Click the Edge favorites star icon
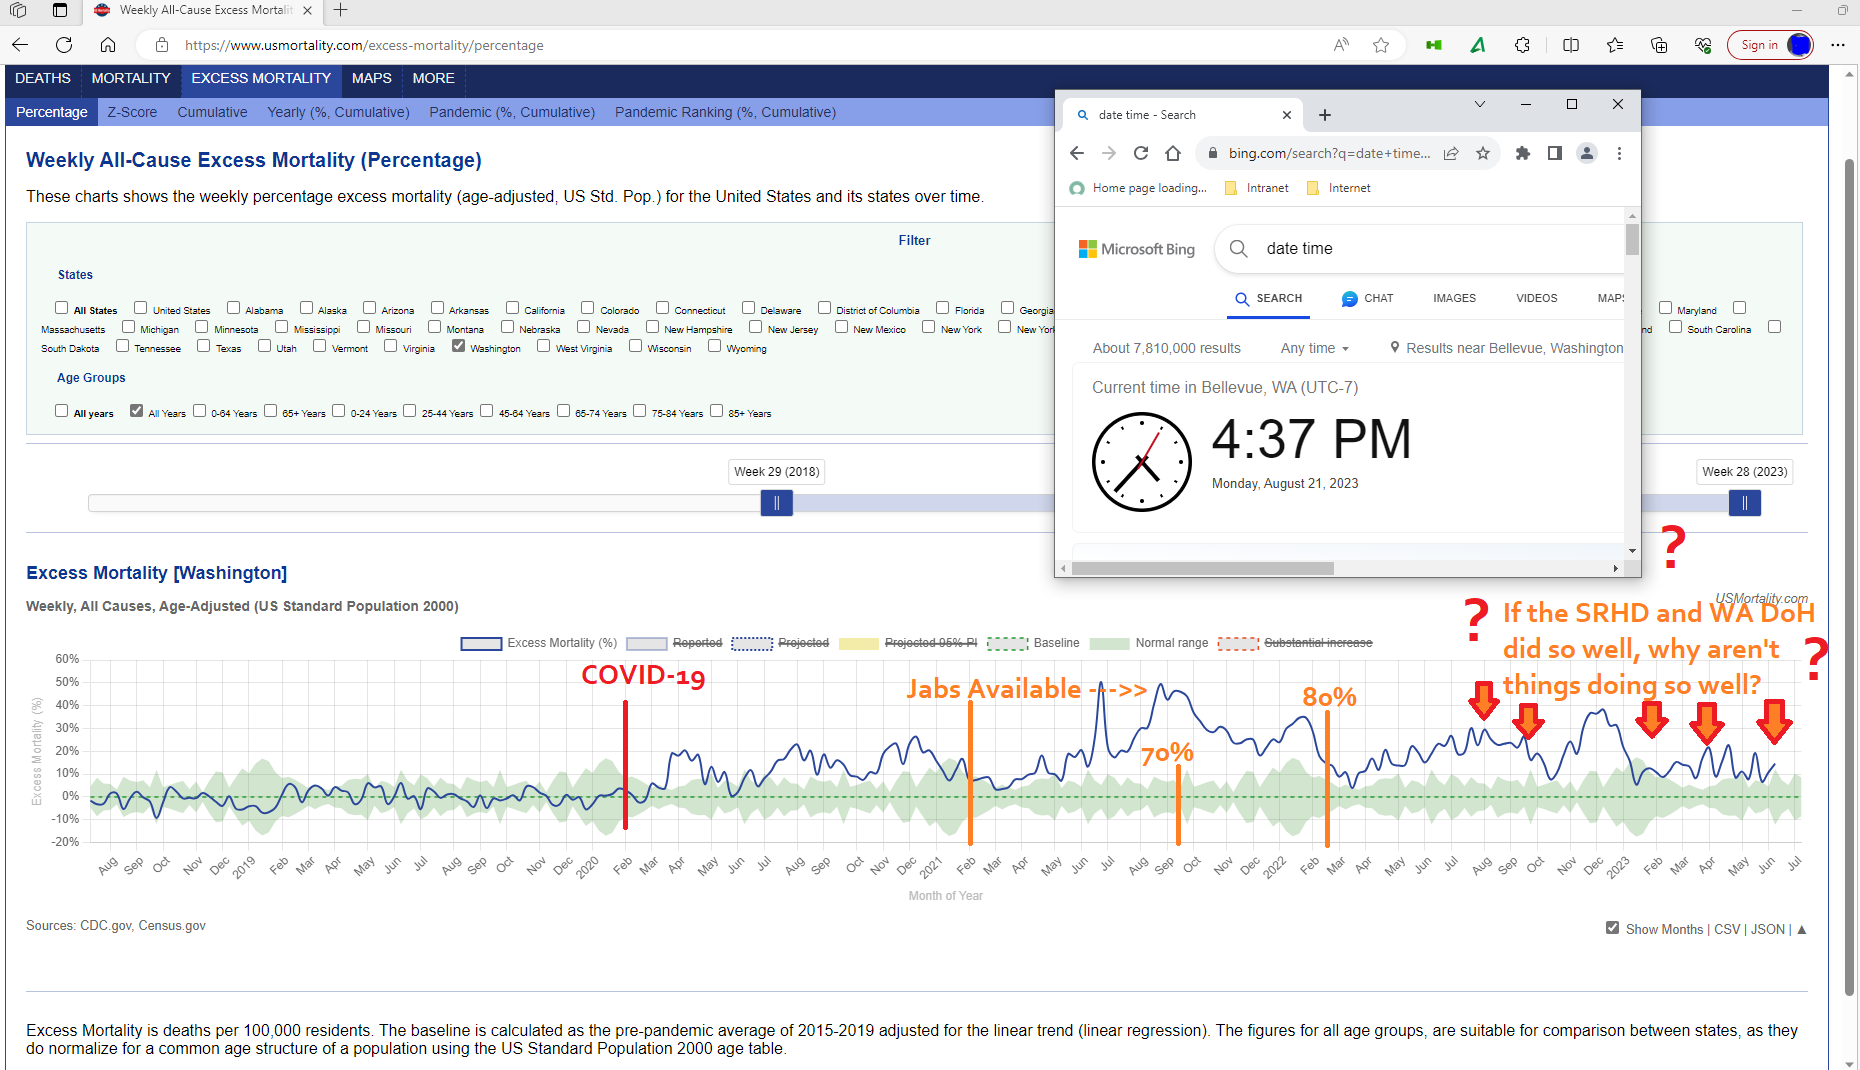This screenshot has height=1070, width=1860. point(1381,45)
